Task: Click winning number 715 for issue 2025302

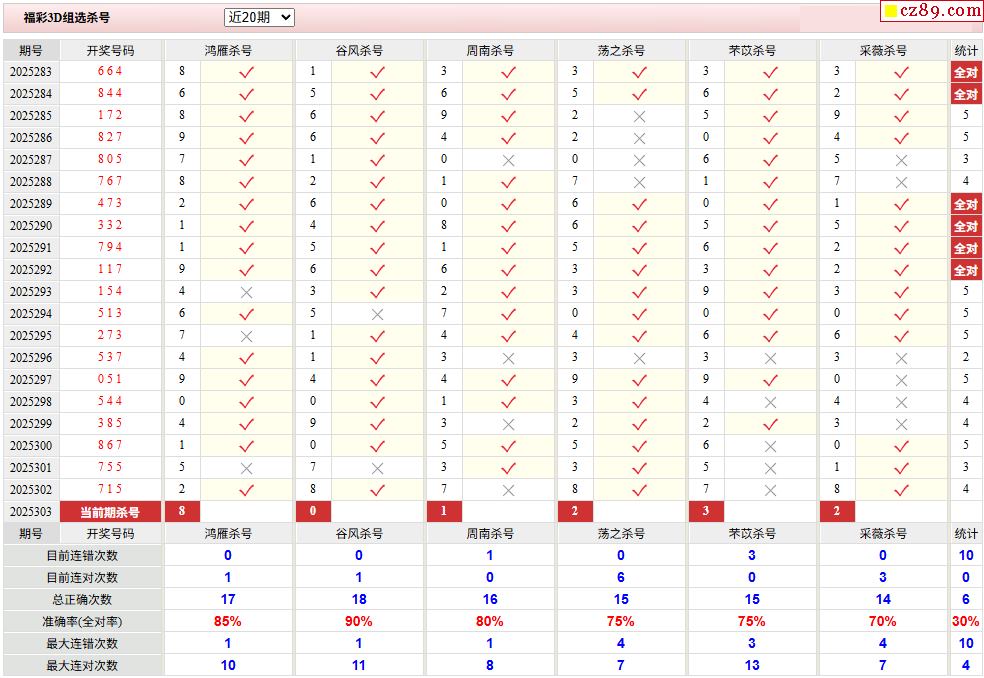Action: pos(110,488)
